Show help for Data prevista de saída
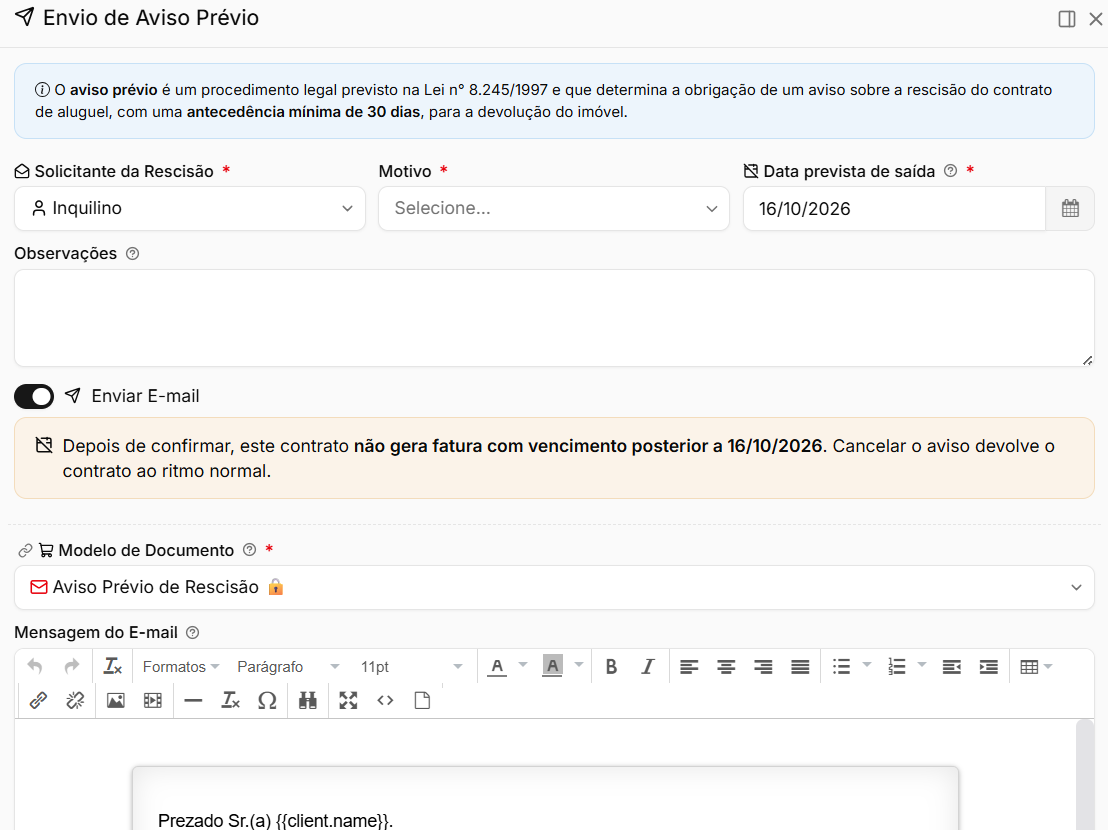 tap(950, 171)
